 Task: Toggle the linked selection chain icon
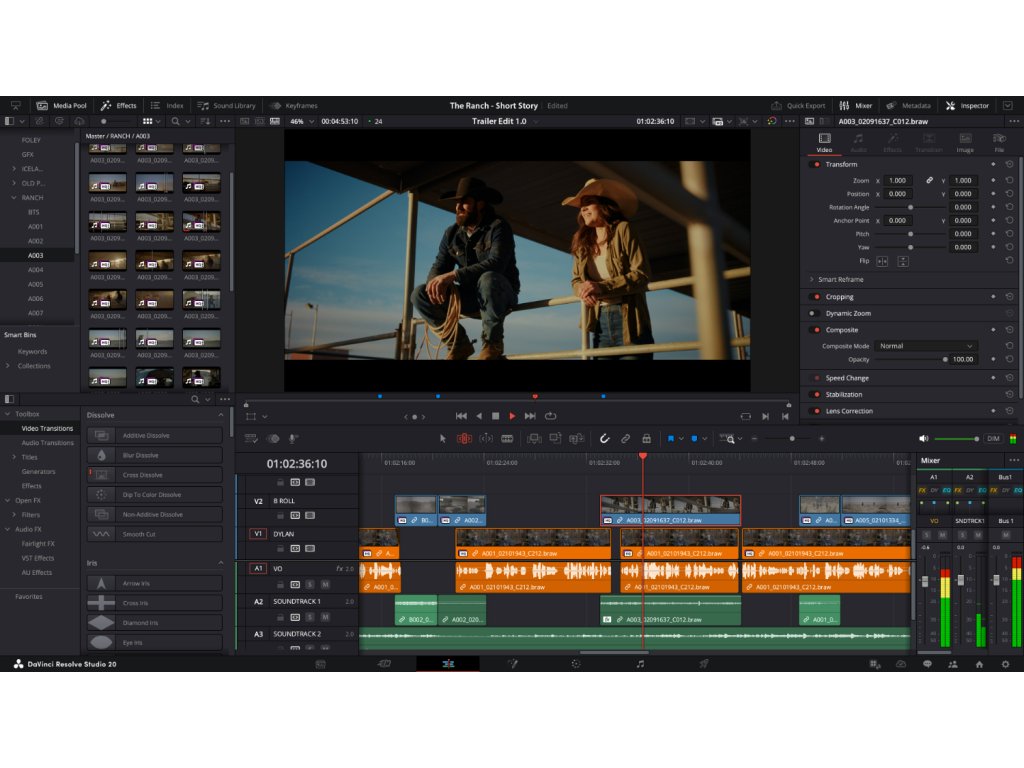tap(625, 438)
